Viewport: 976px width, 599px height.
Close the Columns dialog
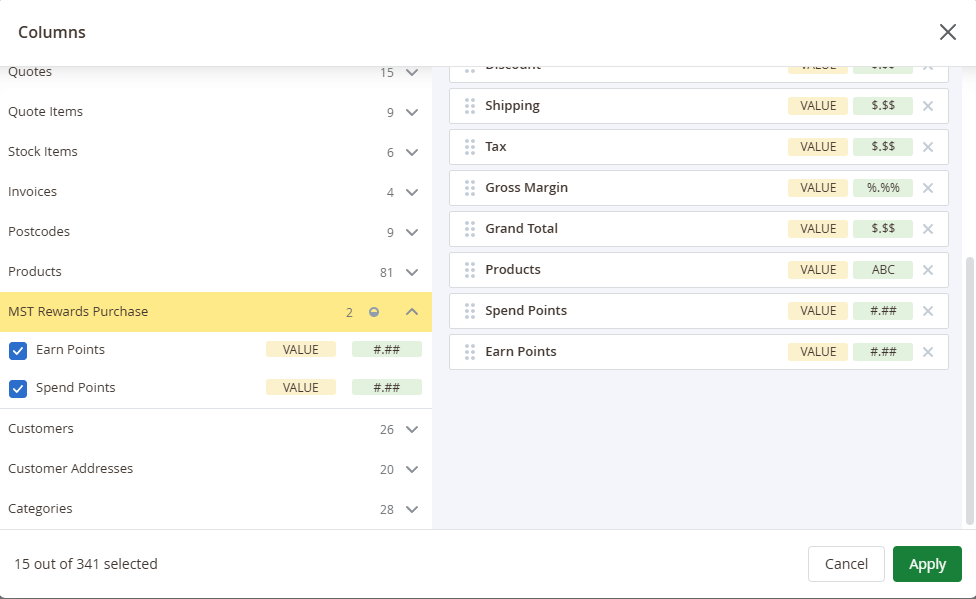pyautogui.click(x=947, y=32)
